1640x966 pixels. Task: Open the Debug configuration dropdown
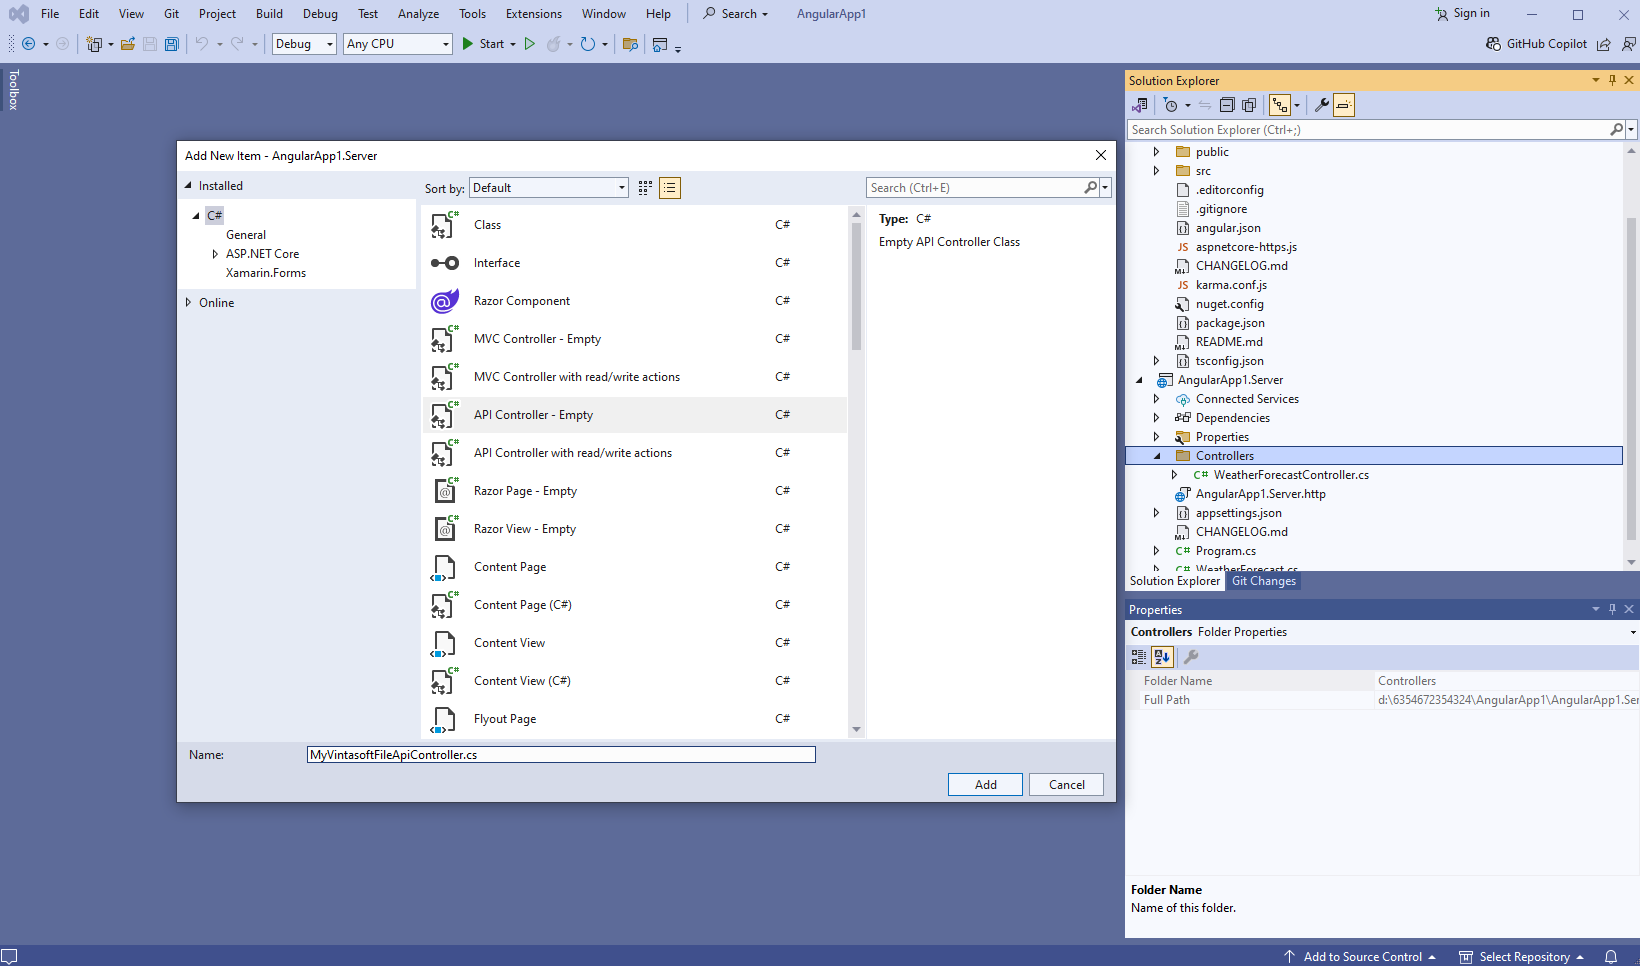pos(304,44)
